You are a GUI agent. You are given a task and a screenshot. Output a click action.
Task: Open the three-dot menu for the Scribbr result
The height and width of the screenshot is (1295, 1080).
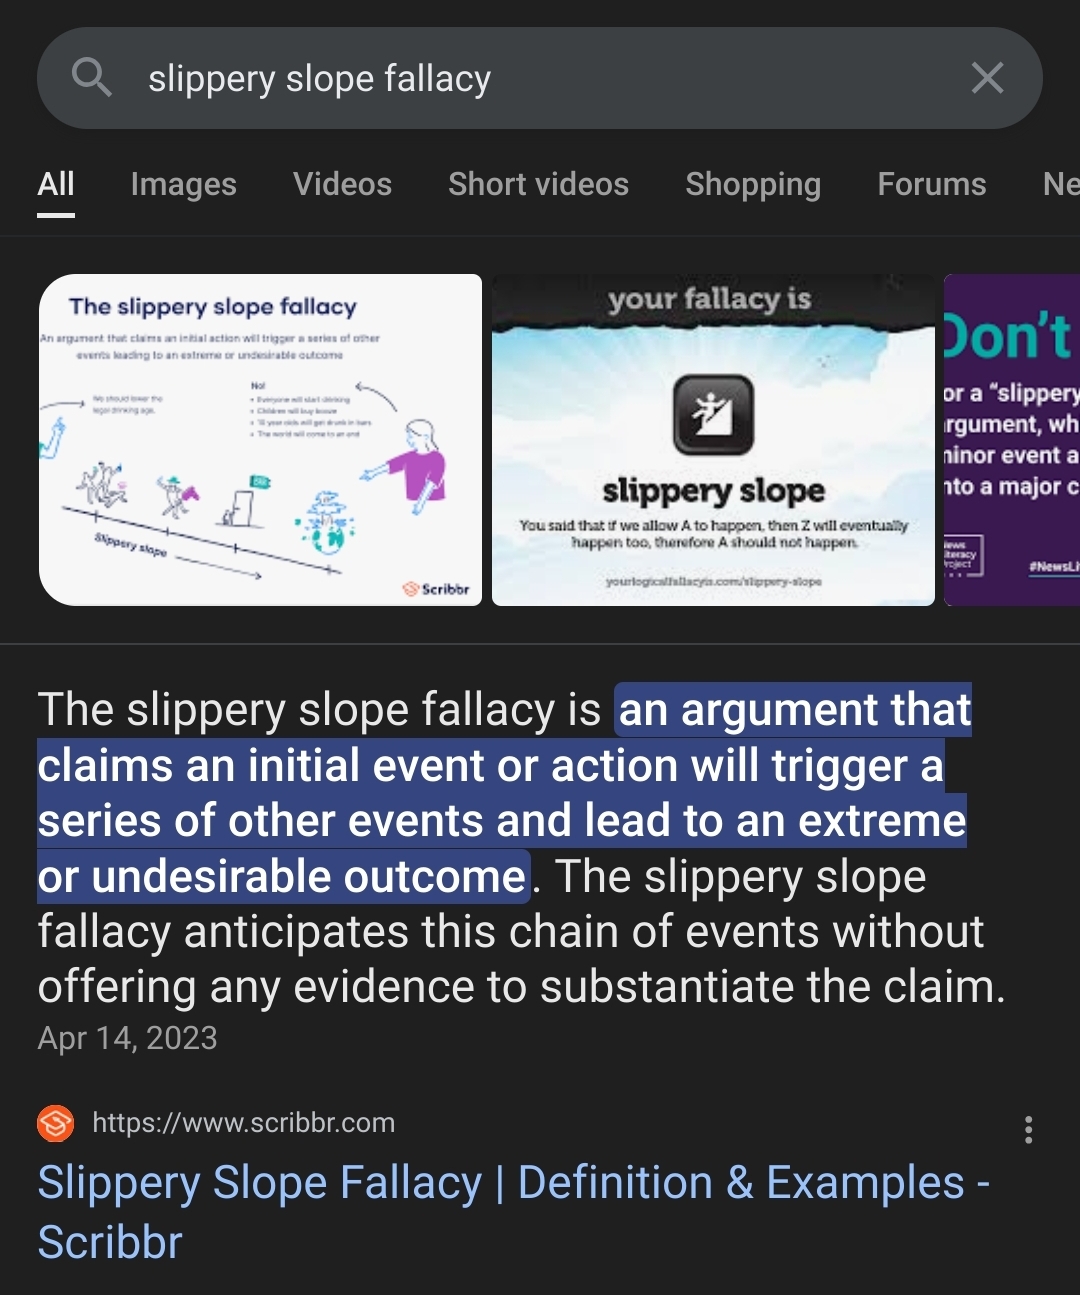[x=1028, y=1130]
